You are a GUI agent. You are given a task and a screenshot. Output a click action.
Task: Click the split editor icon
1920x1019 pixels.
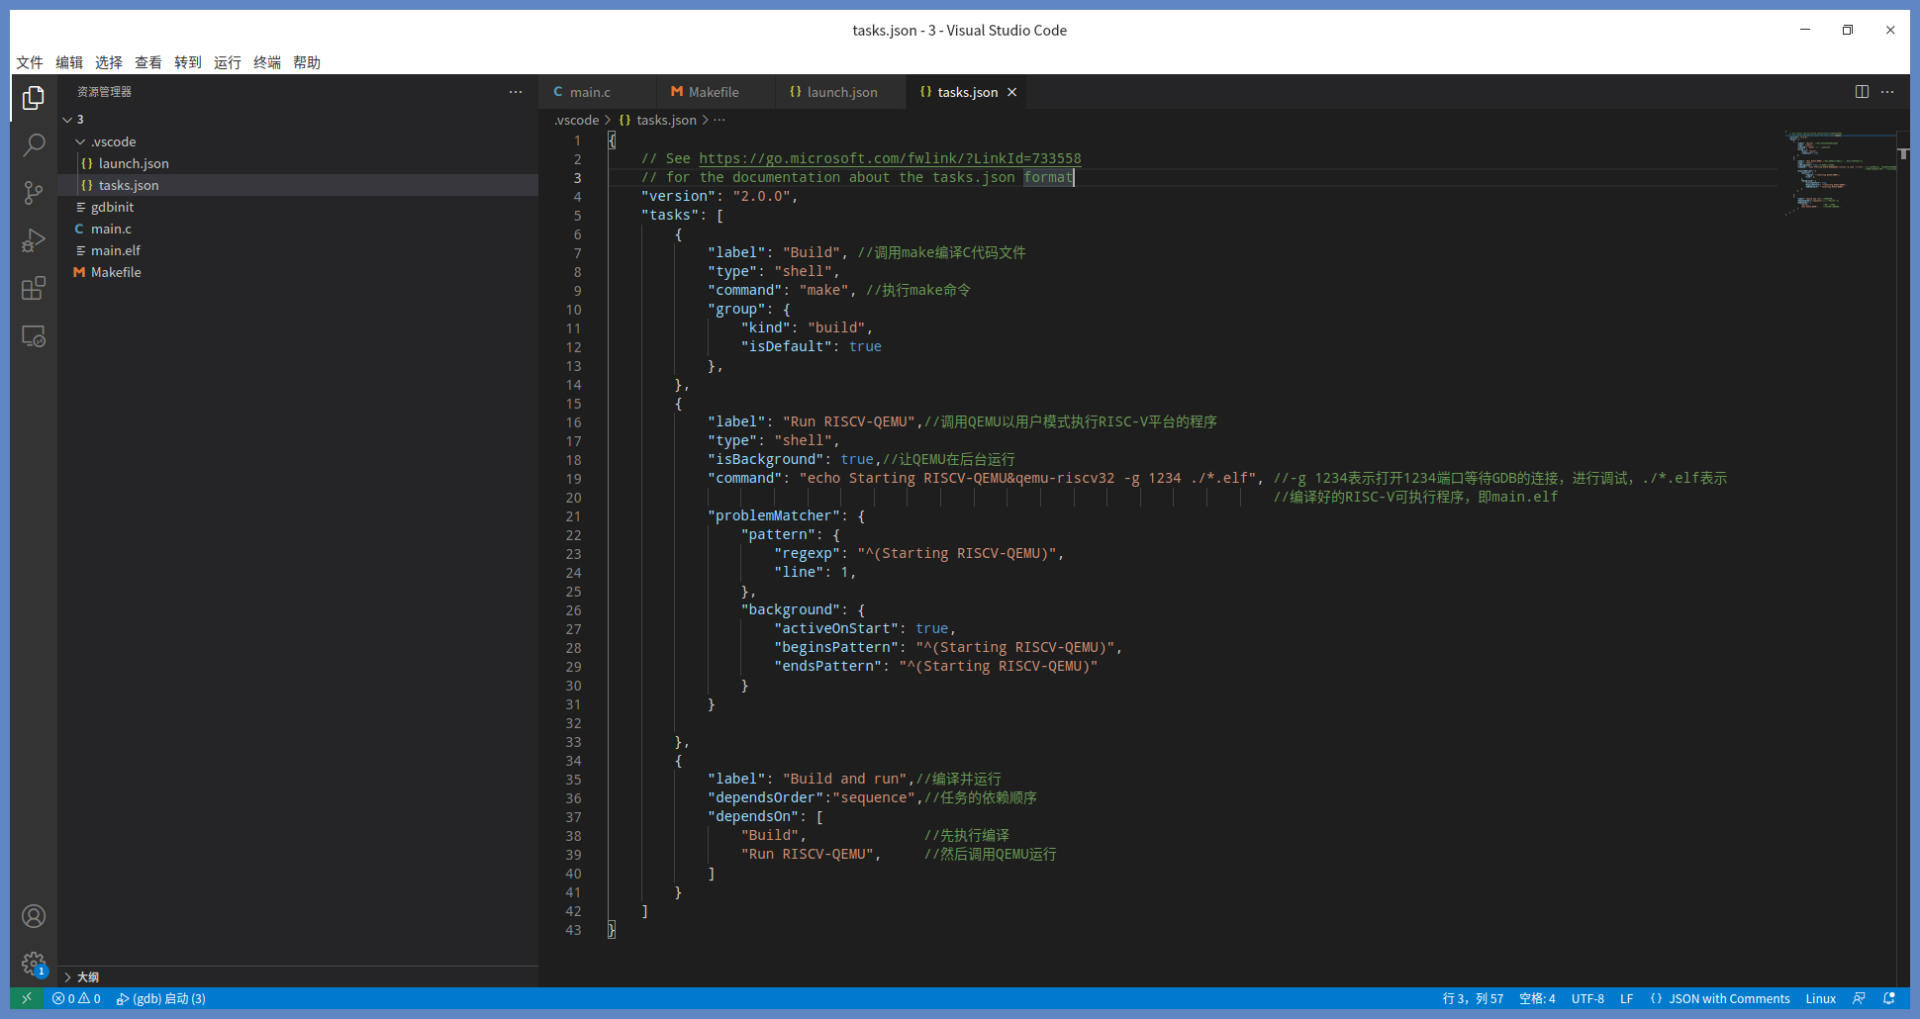tap(1861, 92)
